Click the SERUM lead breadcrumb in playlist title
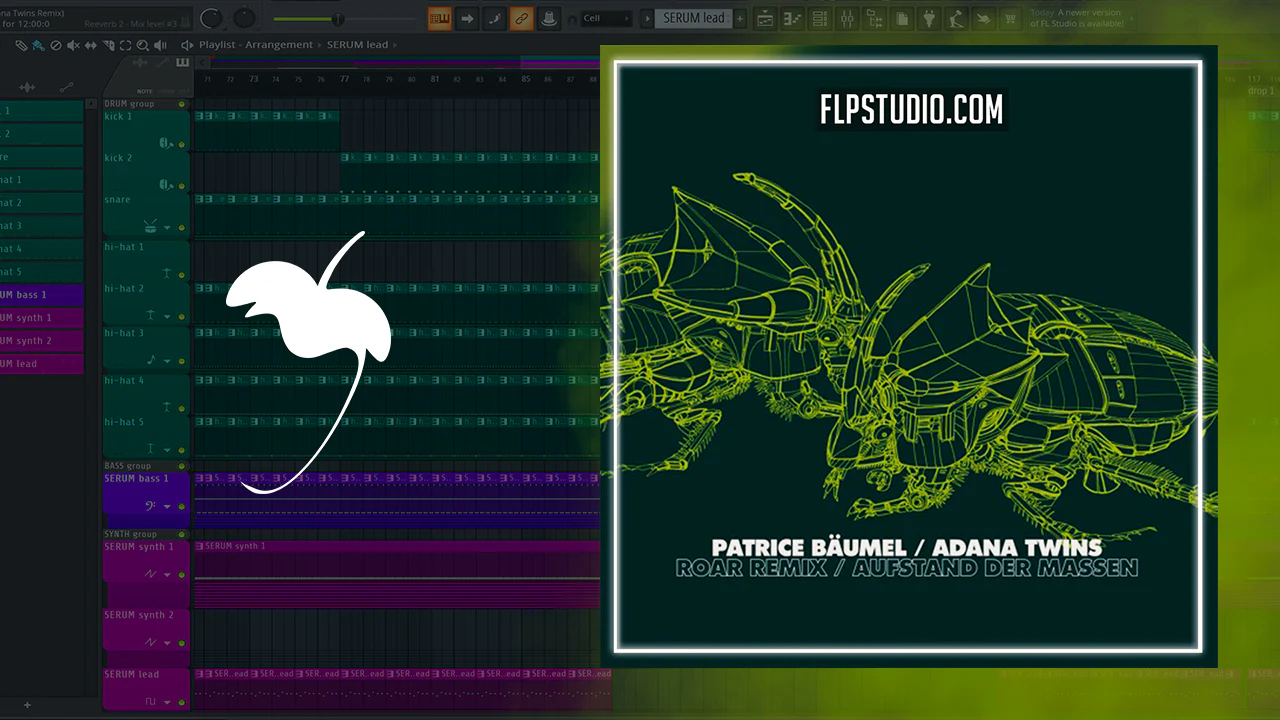The width and height of the screenshot is (1280, 720). 357,45
